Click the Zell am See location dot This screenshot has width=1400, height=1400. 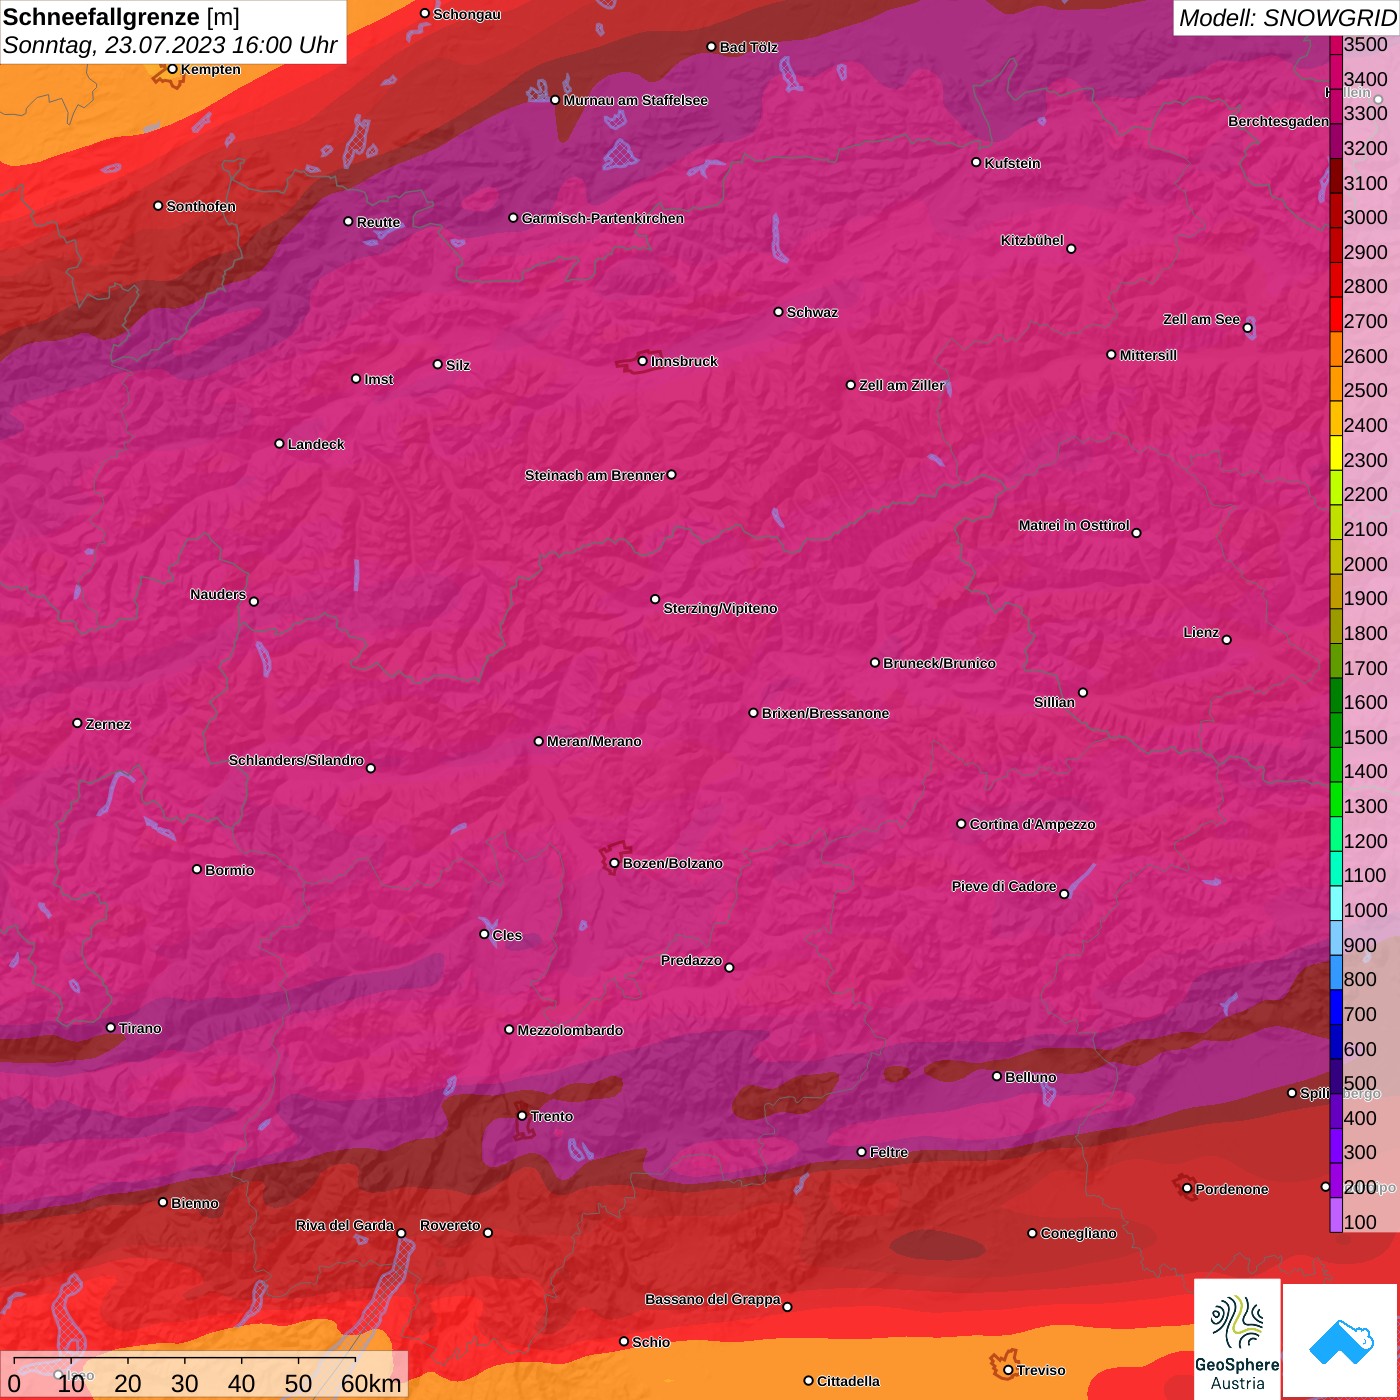pos(1247,327)
